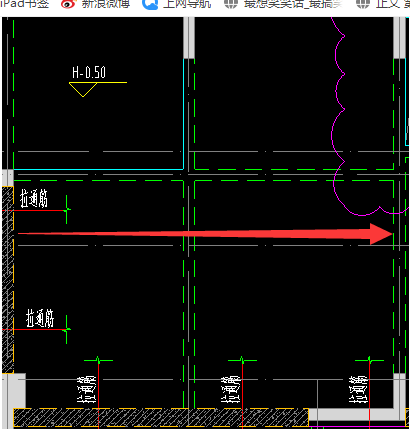Click the red Weibo eye logo icon
Image resolution: width=410 pixels, height=429 pixels.
68,3
